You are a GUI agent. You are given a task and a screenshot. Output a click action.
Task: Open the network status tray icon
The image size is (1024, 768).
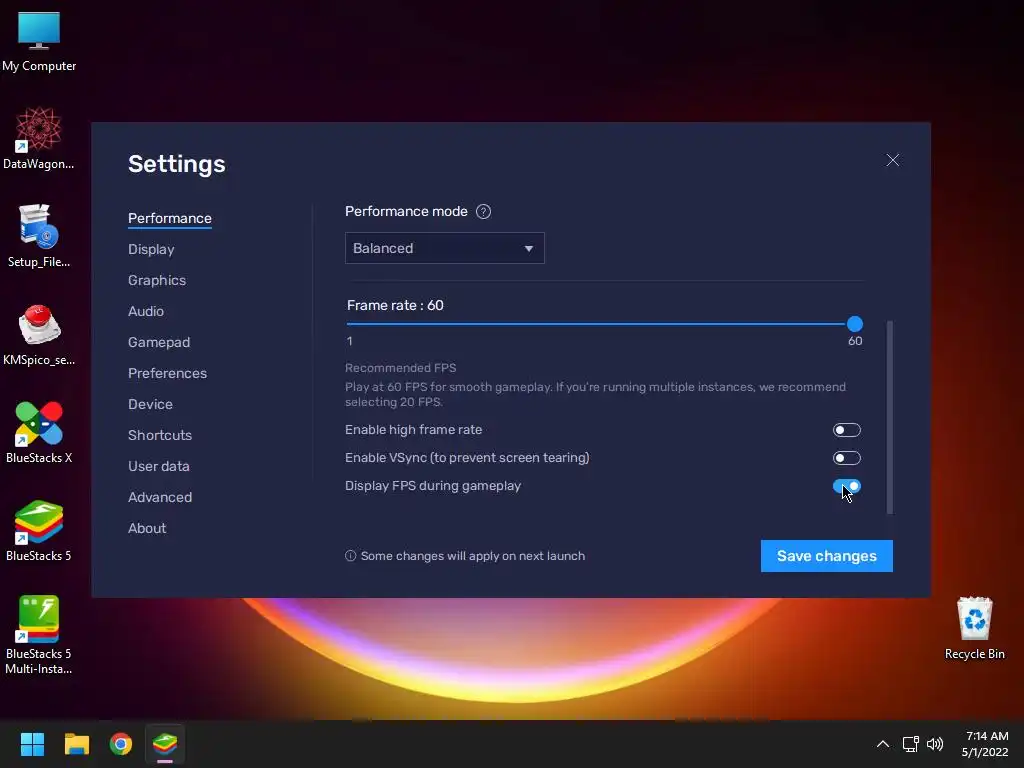click(x=910, y=744)
